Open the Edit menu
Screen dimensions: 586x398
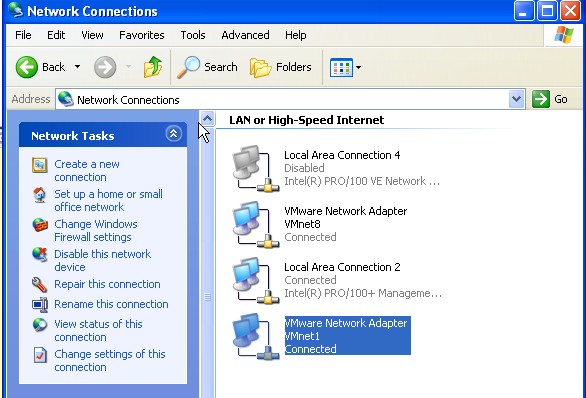point(56,35)
